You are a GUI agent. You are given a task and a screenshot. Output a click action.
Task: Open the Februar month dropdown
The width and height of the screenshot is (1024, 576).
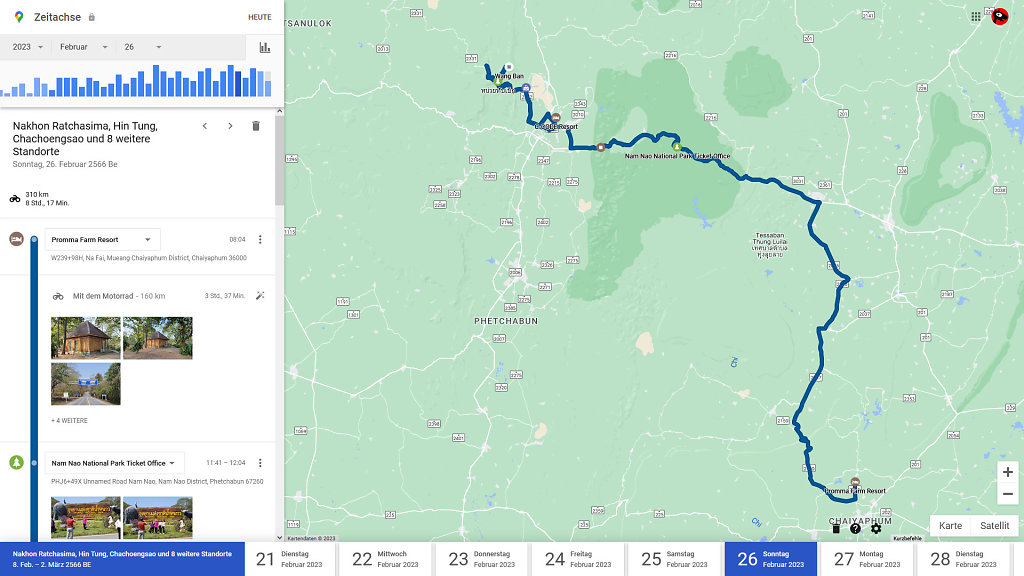click(79, 47)
